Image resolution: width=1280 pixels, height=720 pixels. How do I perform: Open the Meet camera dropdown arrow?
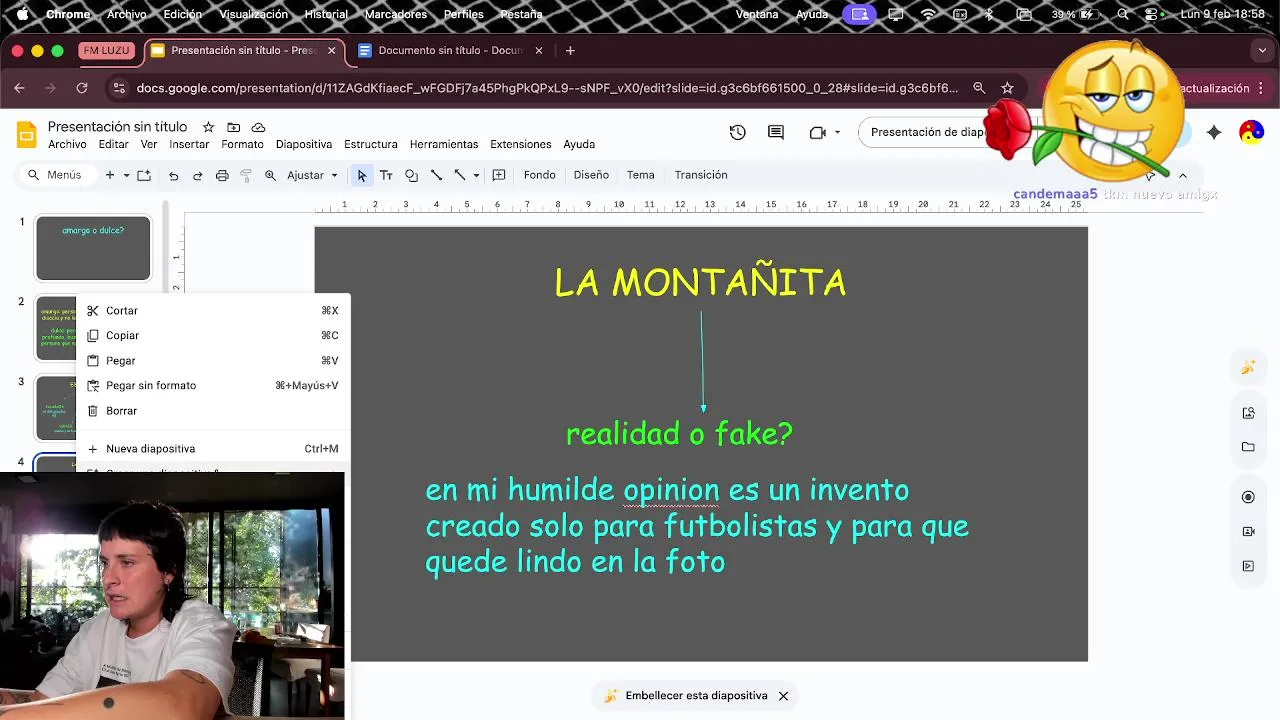tap(837, 132)
